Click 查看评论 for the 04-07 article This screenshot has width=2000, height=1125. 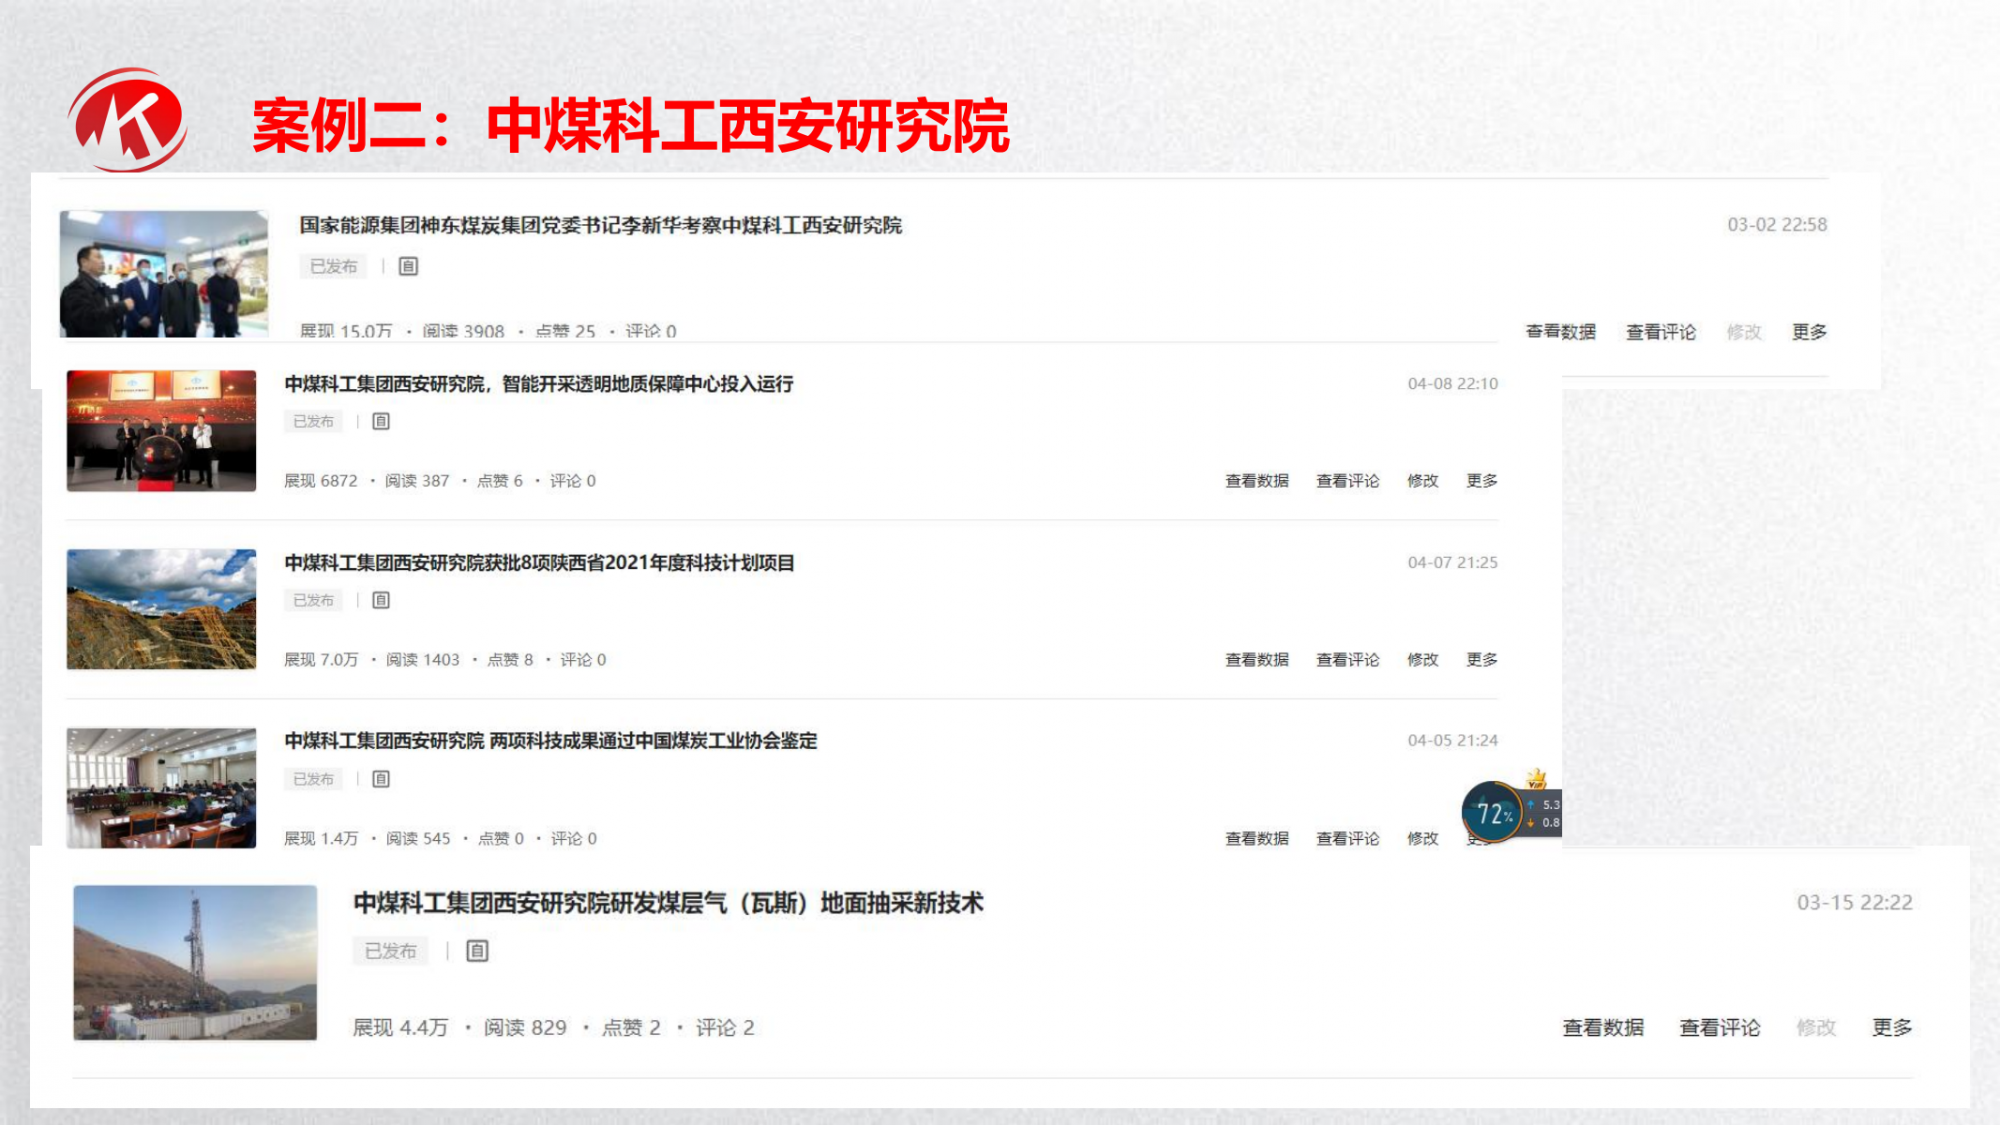[x=1347, y=660]
